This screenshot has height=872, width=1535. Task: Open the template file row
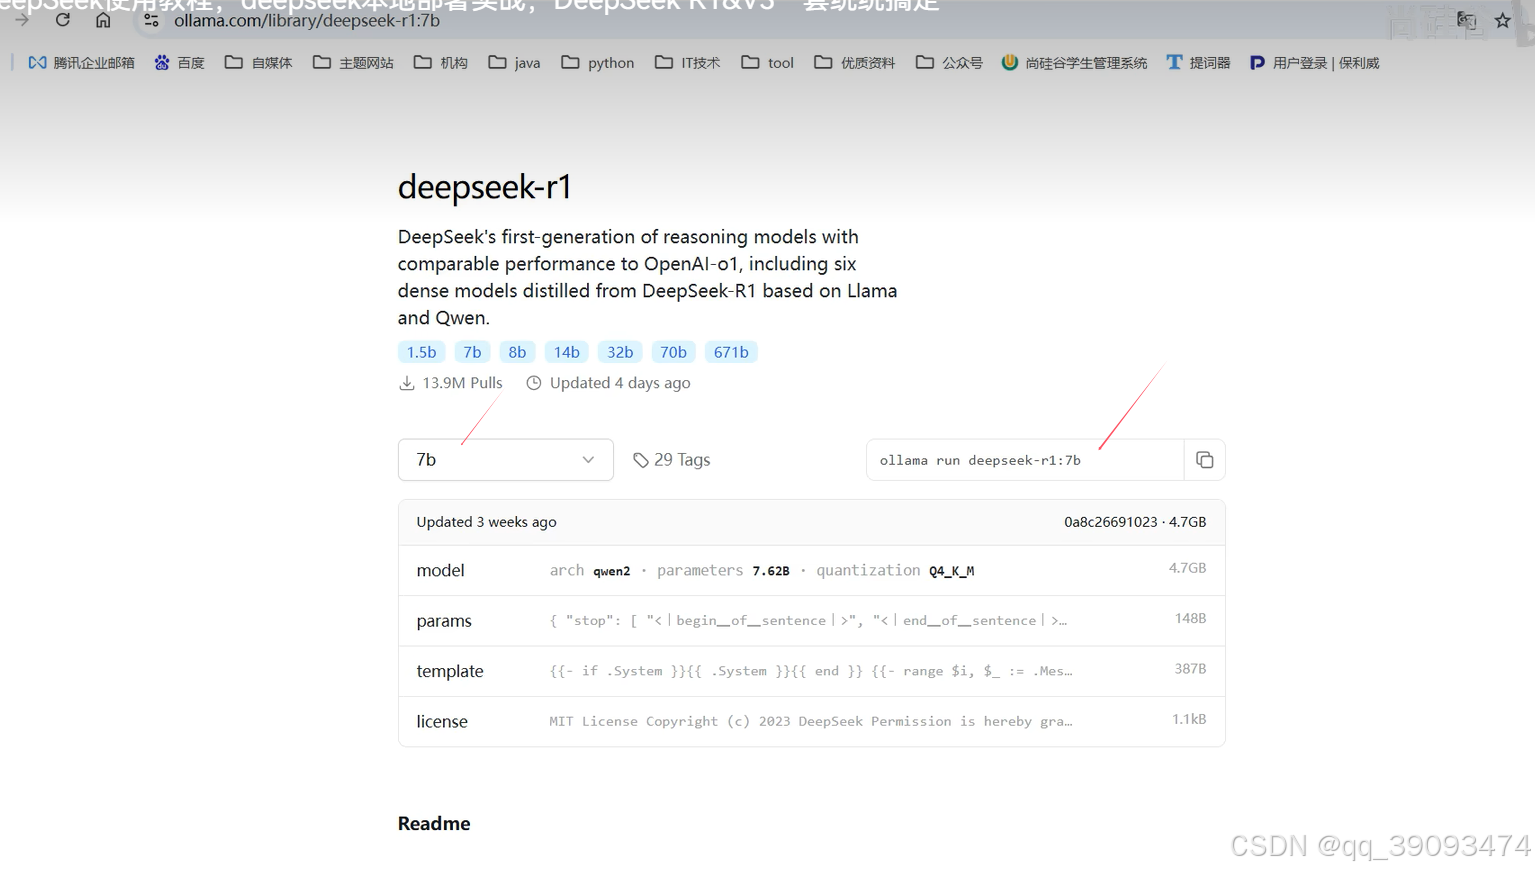812,671
